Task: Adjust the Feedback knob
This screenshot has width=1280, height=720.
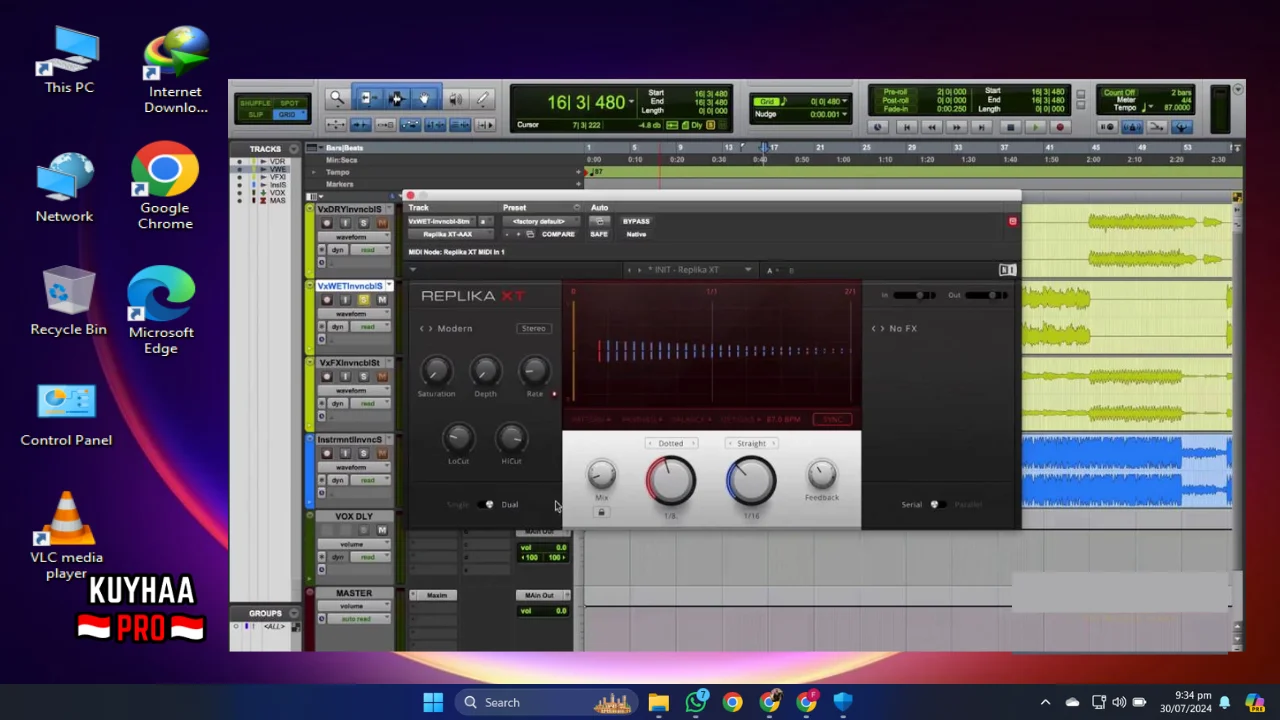Action: coord(822,473)
